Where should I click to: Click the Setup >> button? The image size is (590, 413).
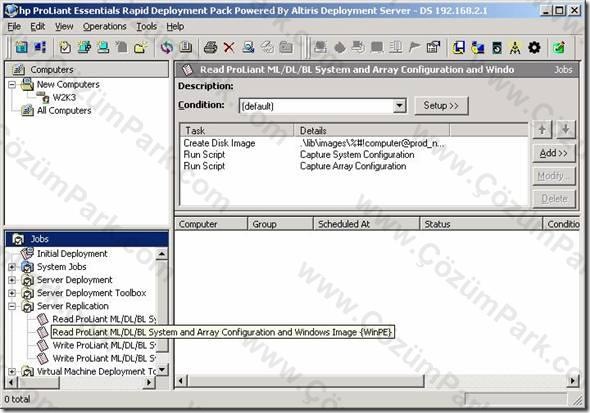[441, 106]
